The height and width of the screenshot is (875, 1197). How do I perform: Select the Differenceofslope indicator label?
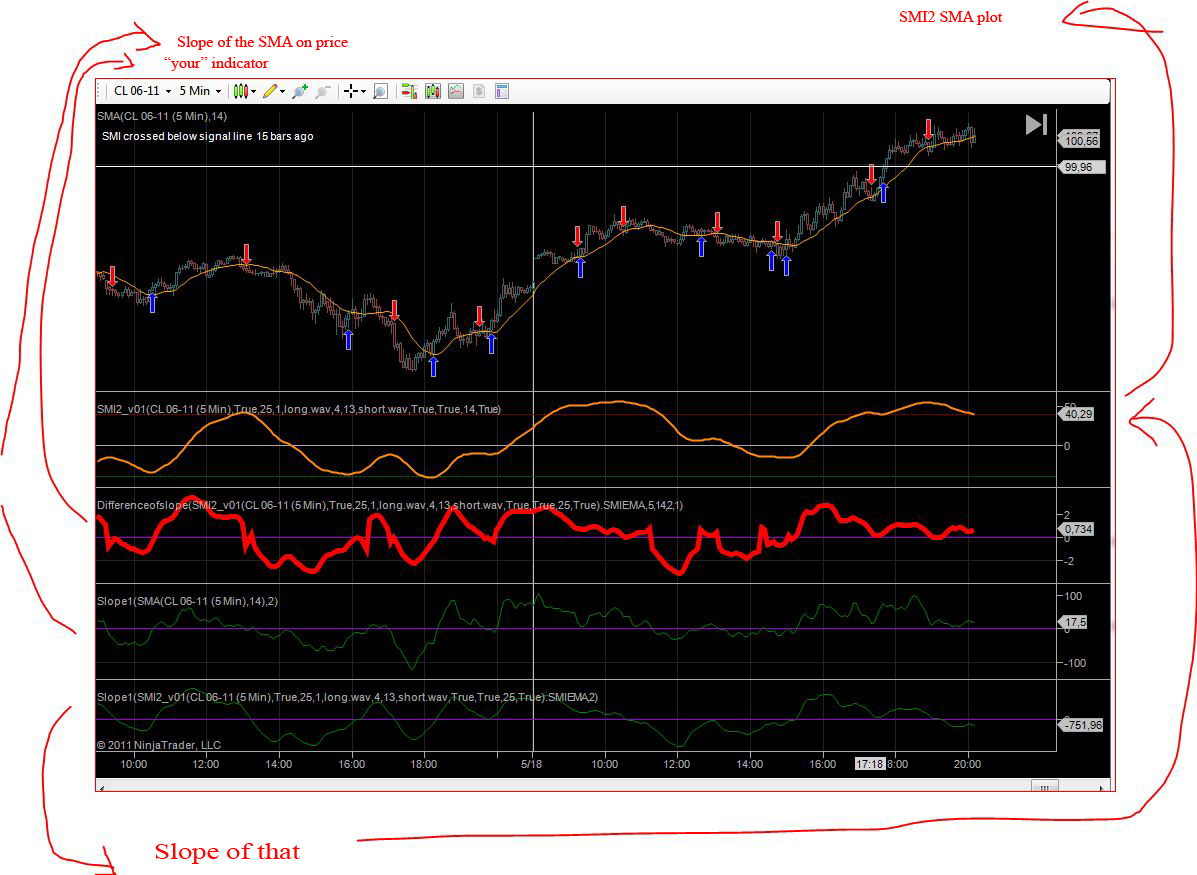click(x=389, y=505)
